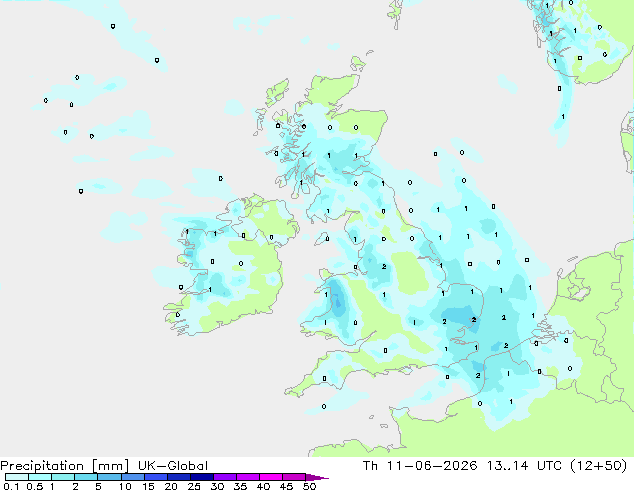This screenshot has width=634, height=490.
Task: Click the arrow tip of the color scale
Action: 318,477
